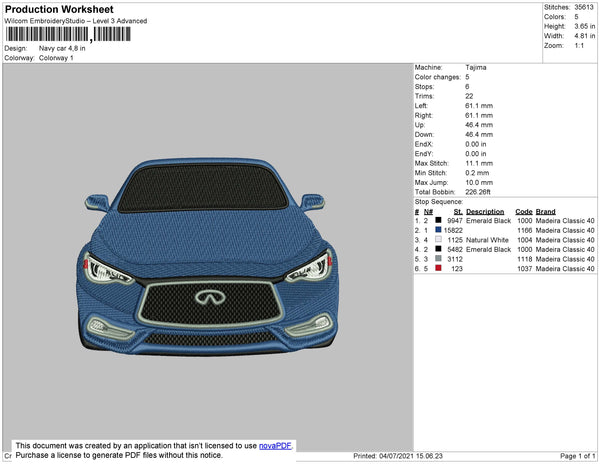This screenshot has width=600, height=464.
Task: Select the white swatch for Natural White
Action: click(438, 240)
